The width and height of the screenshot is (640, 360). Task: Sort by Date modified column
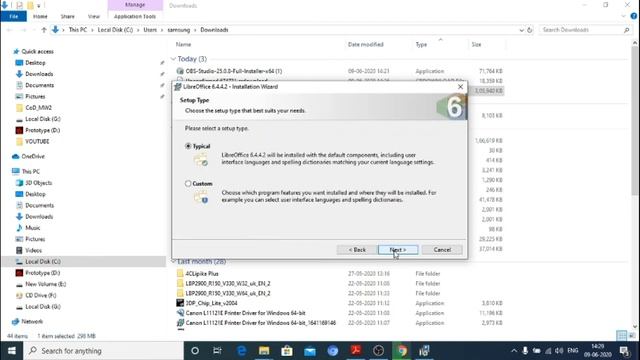[x=366, y=44]
